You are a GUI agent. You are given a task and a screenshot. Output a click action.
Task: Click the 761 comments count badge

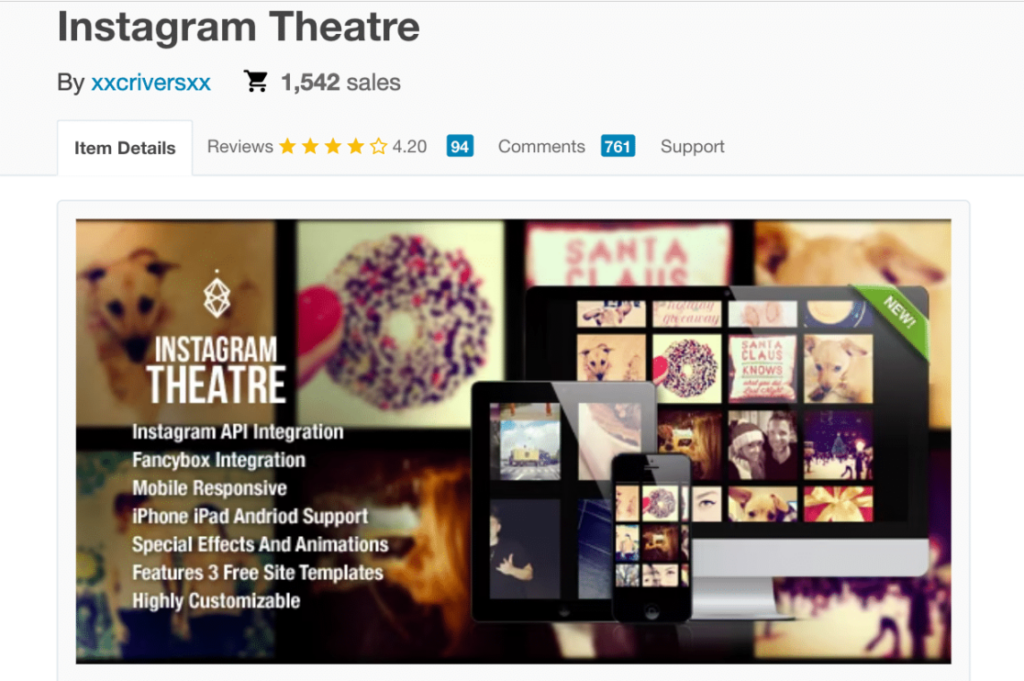(x=617, y=146)
